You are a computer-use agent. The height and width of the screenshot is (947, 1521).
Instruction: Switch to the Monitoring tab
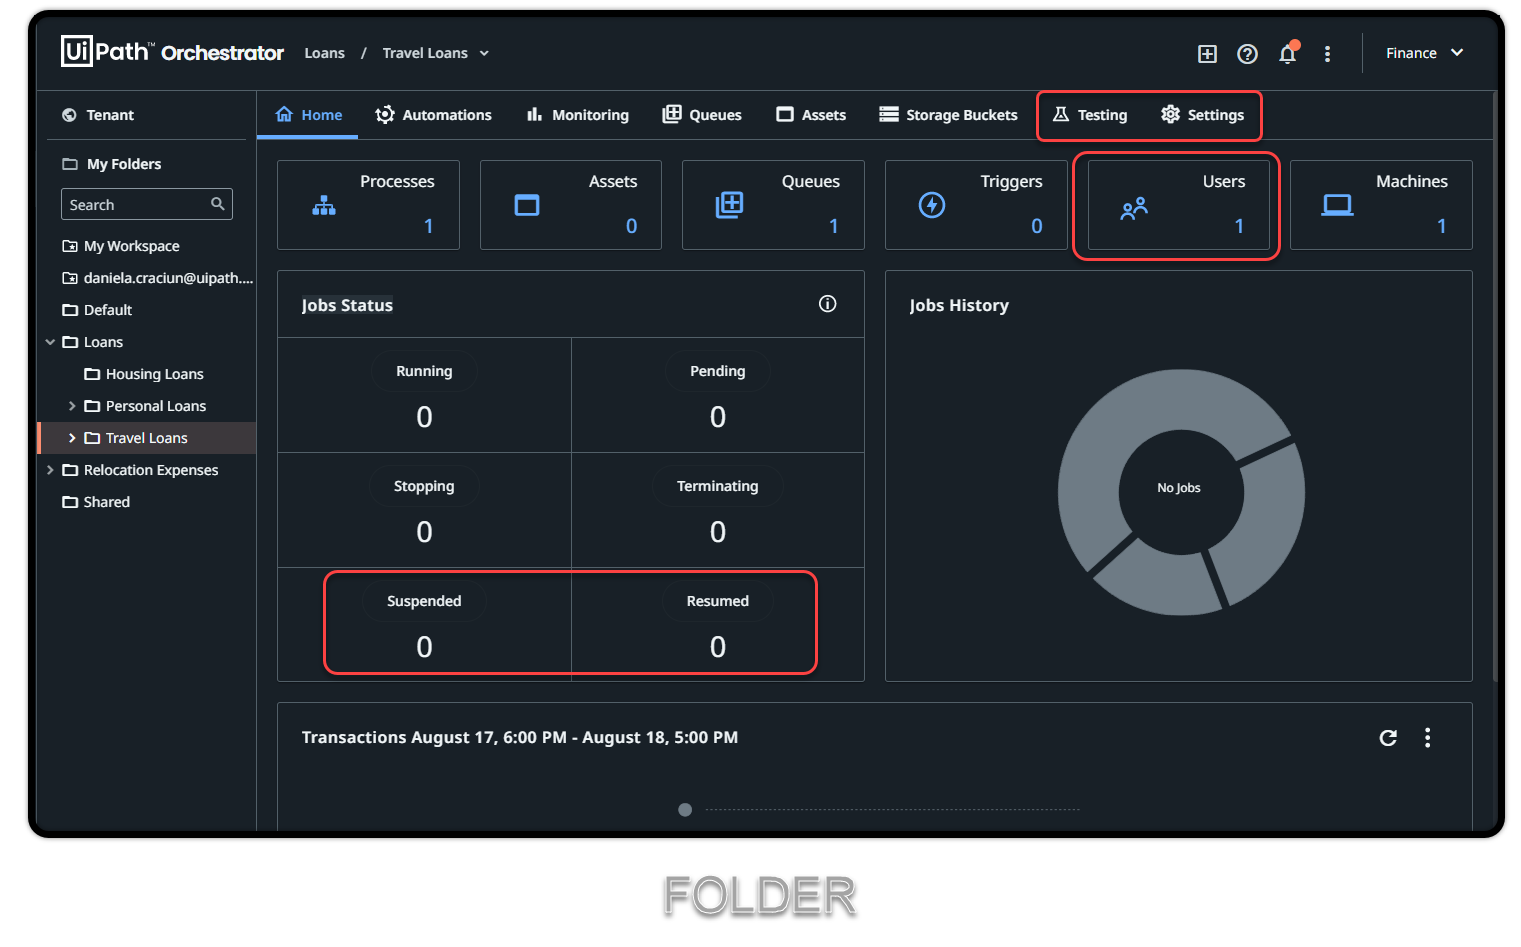point(578,115)
